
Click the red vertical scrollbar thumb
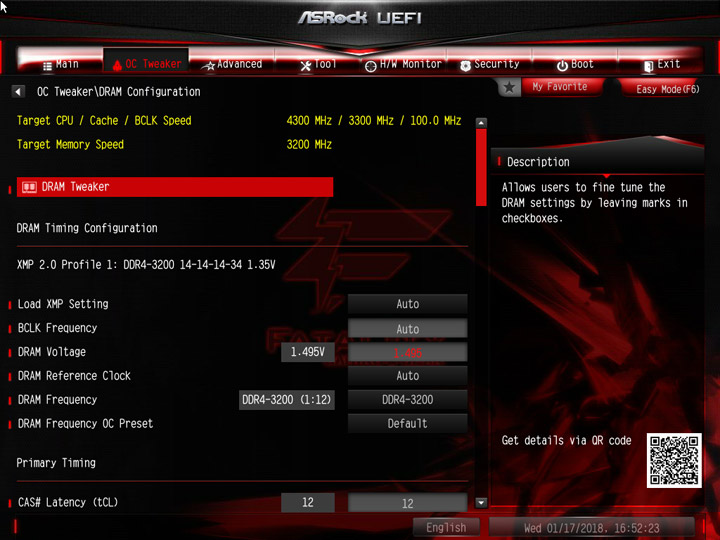point(481,168)
